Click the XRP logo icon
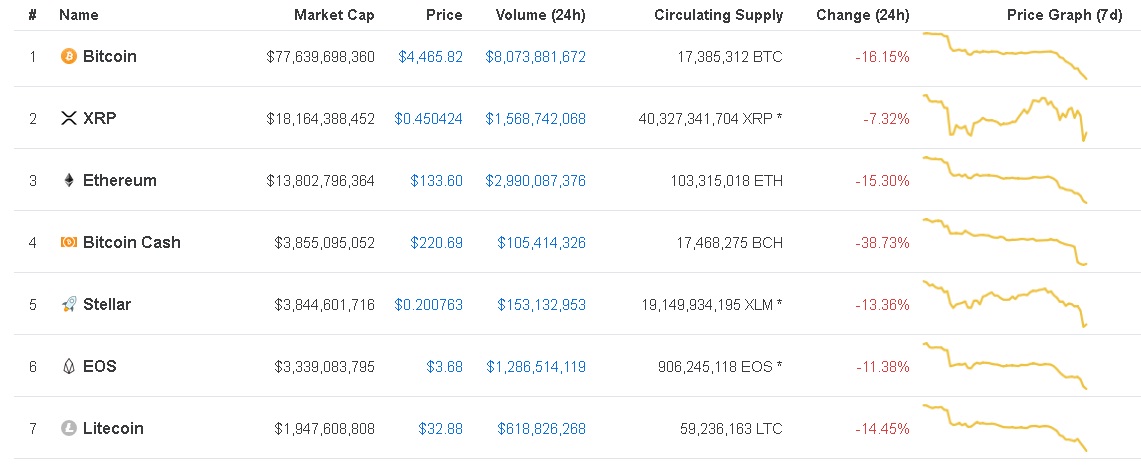 69,119
